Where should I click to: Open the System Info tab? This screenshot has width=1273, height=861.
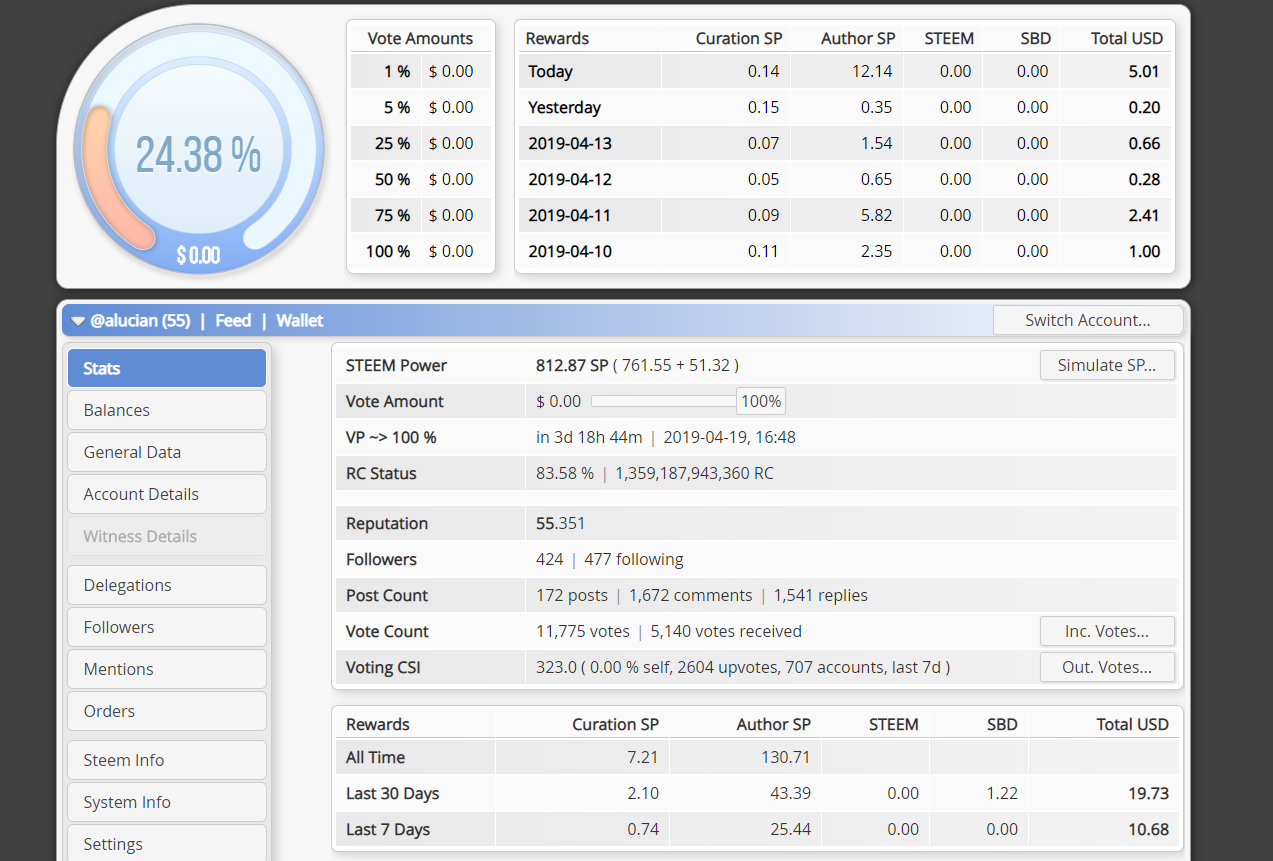tap(167, 802)
